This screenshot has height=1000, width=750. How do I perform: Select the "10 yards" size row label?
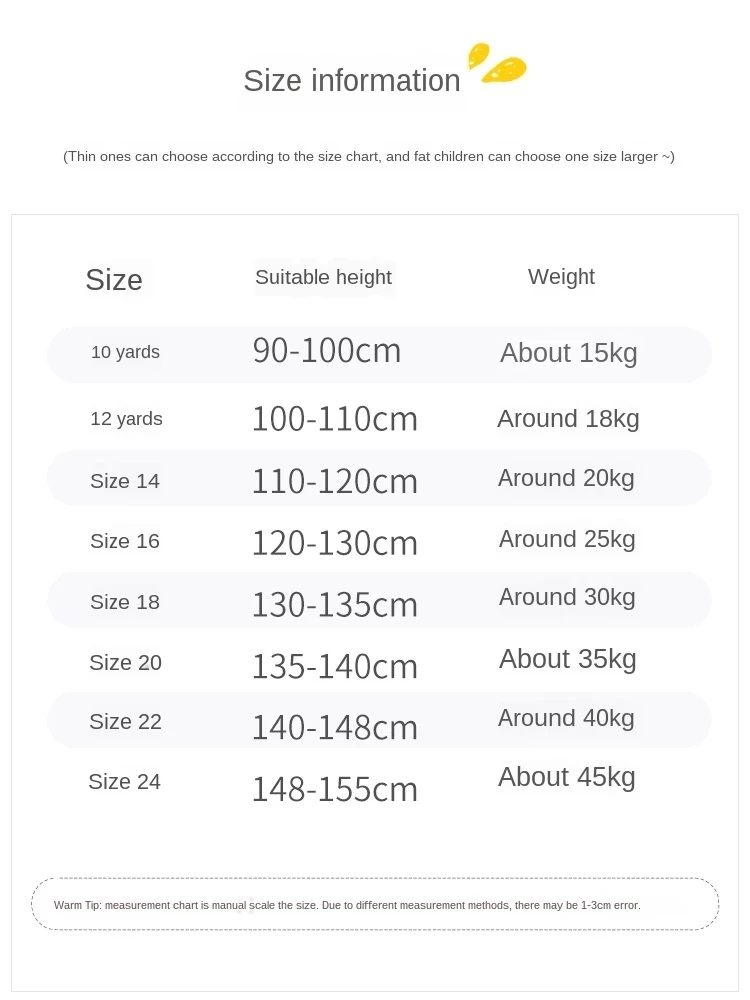click(125, 352)
